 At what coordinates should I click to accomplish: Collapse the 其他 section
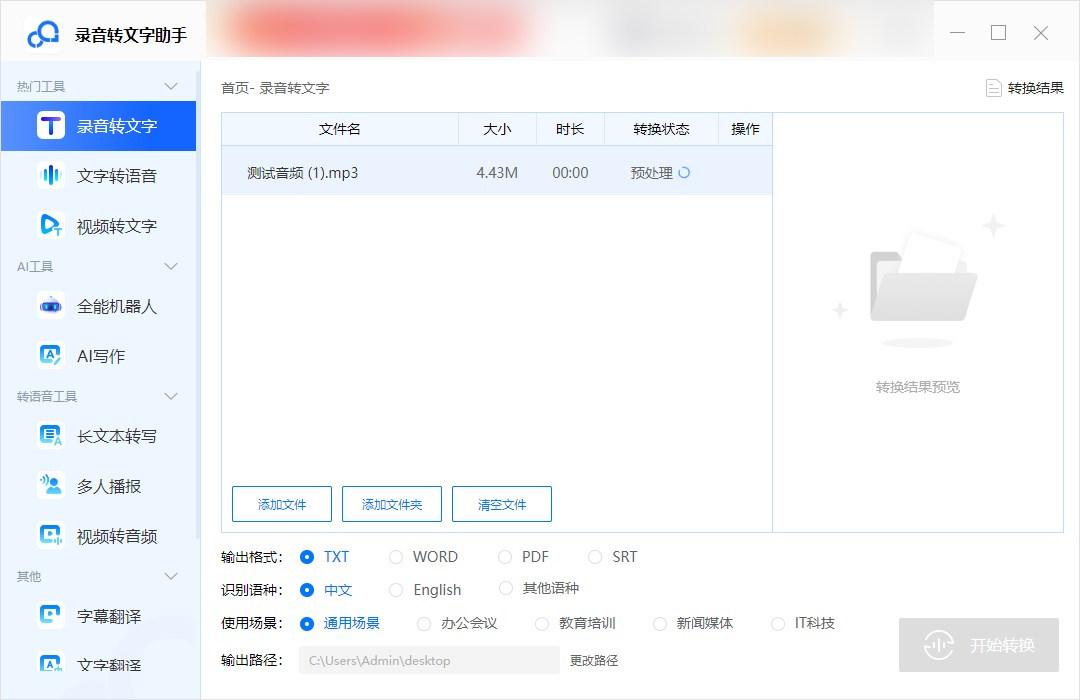tap(171, 576)
